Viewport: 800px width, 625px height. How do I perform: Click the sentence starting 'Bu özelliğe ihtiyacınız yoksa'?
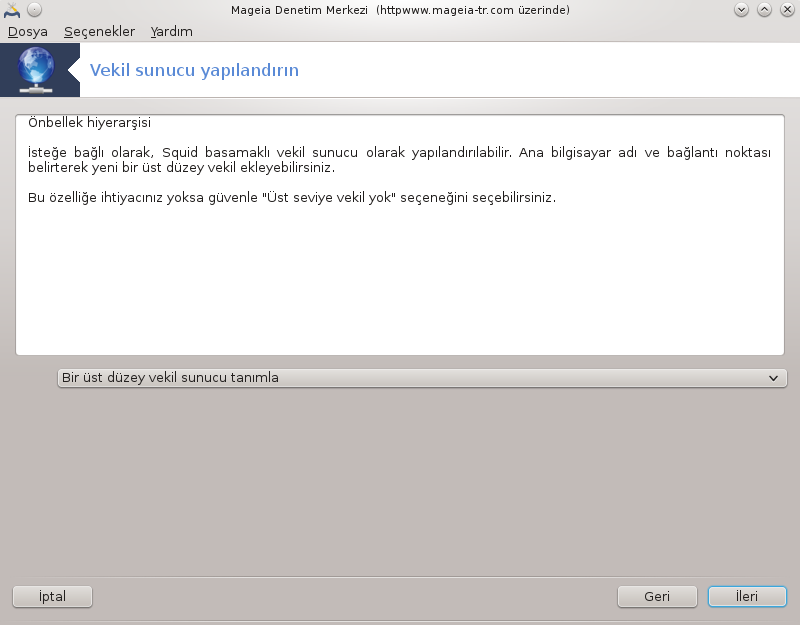tap(292, 197)
